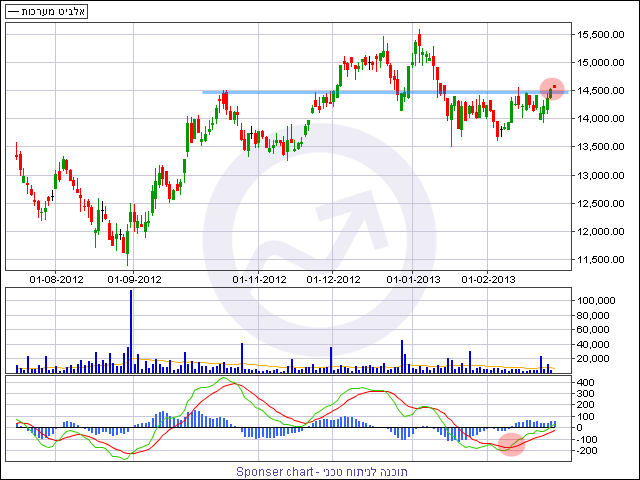Viewport: 640px width, 480px height.
Task: Click the 40,000 volume axis label
Action: [x=593, y=344]
